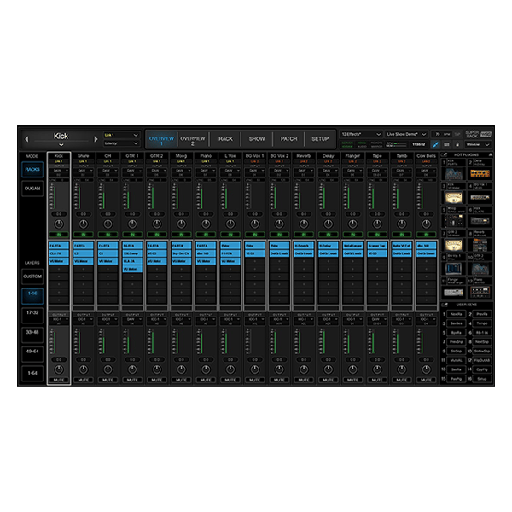Open User Keys panel edit icon
The width and height of the screenshot is (512, 512).
click(x=444, y=305)
